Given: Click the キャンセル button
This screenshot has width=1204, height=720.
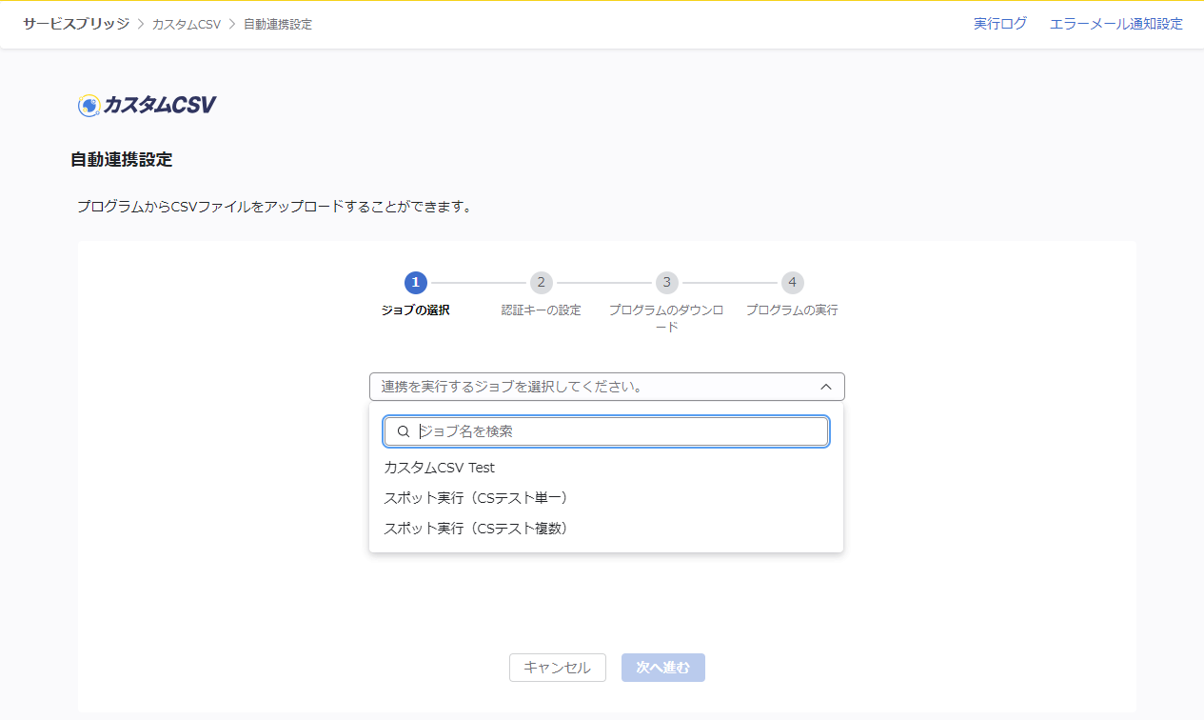Looking at the screenshot, I should [557, 668].
